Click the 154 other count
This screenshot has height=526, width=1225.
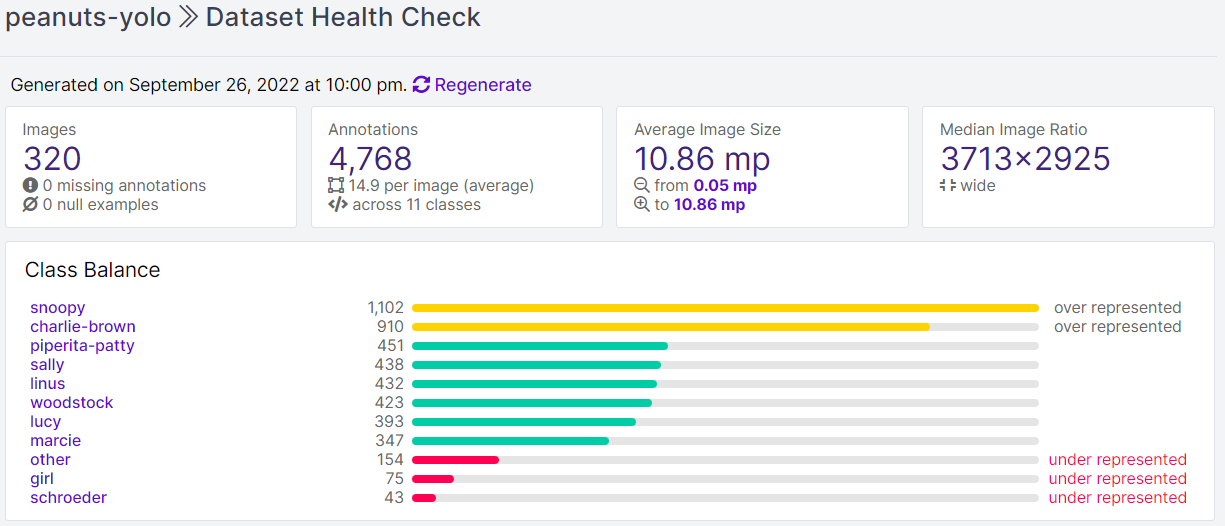390,460
